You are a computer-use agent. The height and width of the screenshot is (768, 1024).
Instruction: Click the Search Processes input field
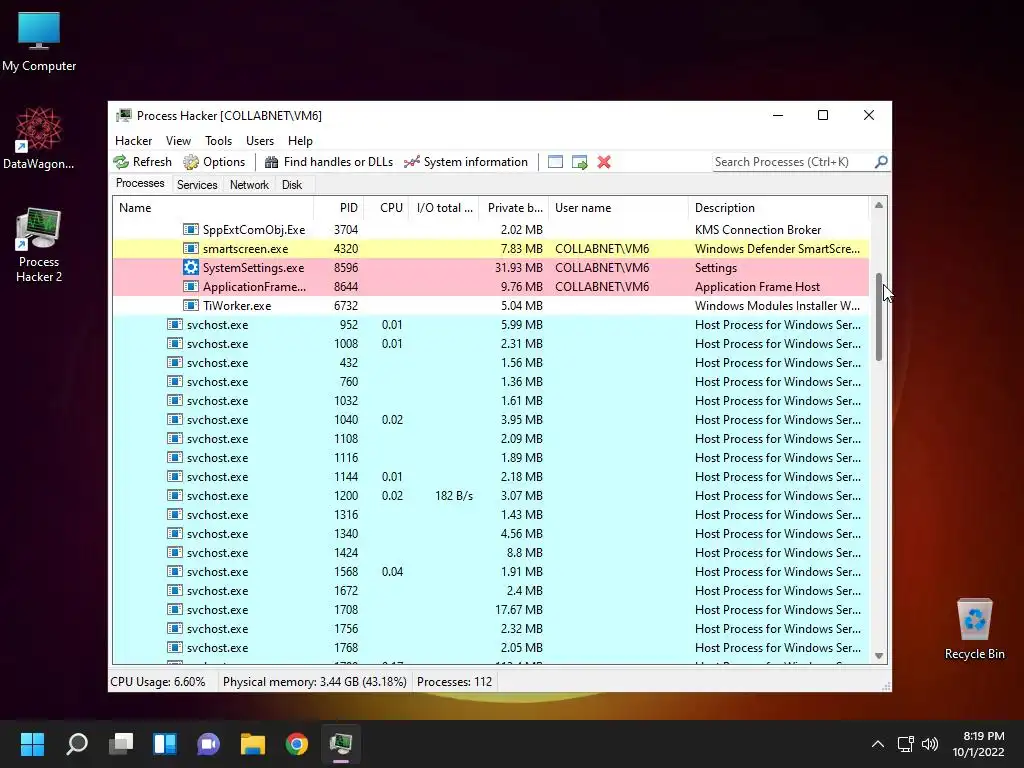pos(793,162)
